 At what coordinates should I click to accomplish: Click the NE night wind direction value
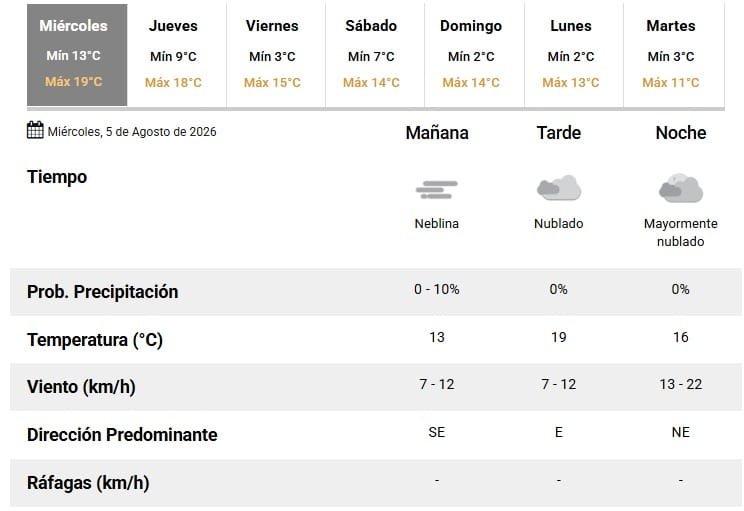pyautogui.click(x=681, y=432)
